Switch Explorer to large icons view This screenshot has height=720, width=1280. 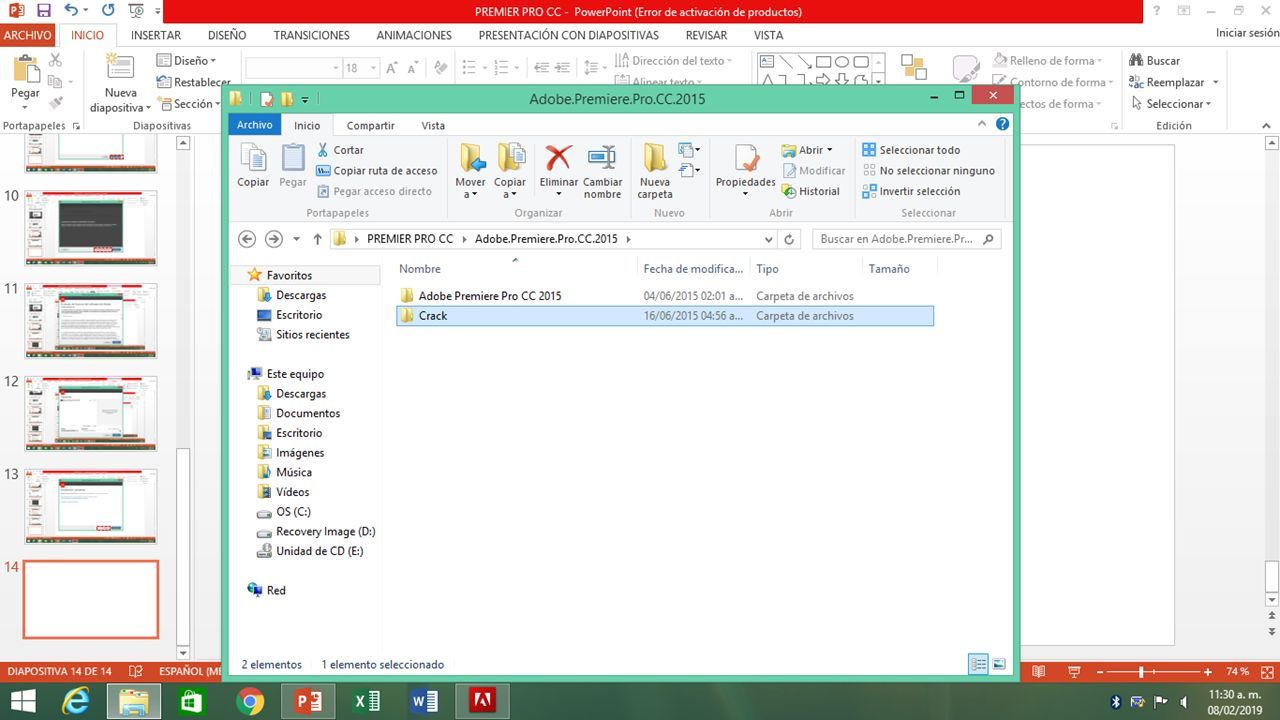pyautogui.click(x=998, y=664)
